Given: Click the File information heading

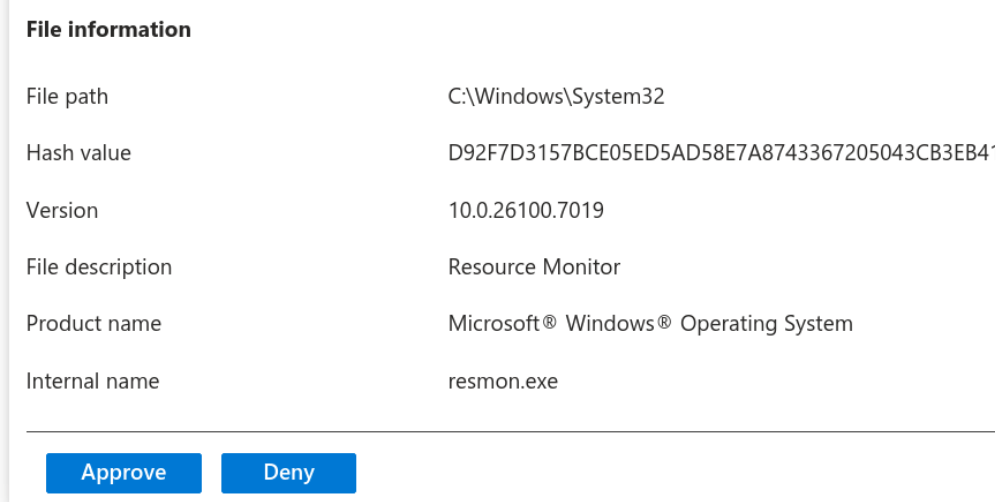Looking at the screenshot, I should point(108,30).
